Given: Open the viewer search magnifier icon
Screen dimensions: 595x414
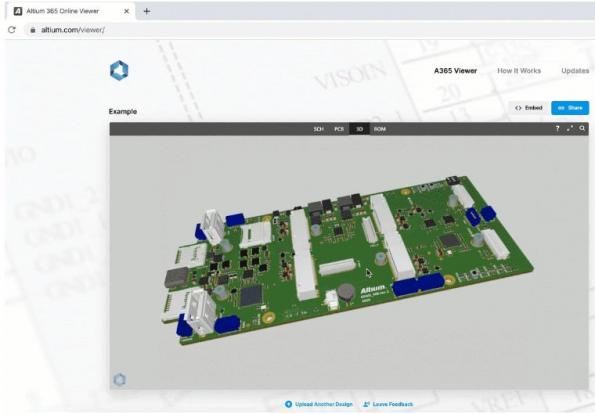Looking at the screenshot, I should click(x=582, y=129).
